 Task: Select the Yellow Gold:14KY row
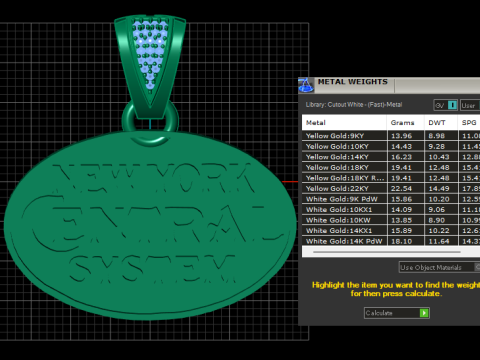(391, 157)
